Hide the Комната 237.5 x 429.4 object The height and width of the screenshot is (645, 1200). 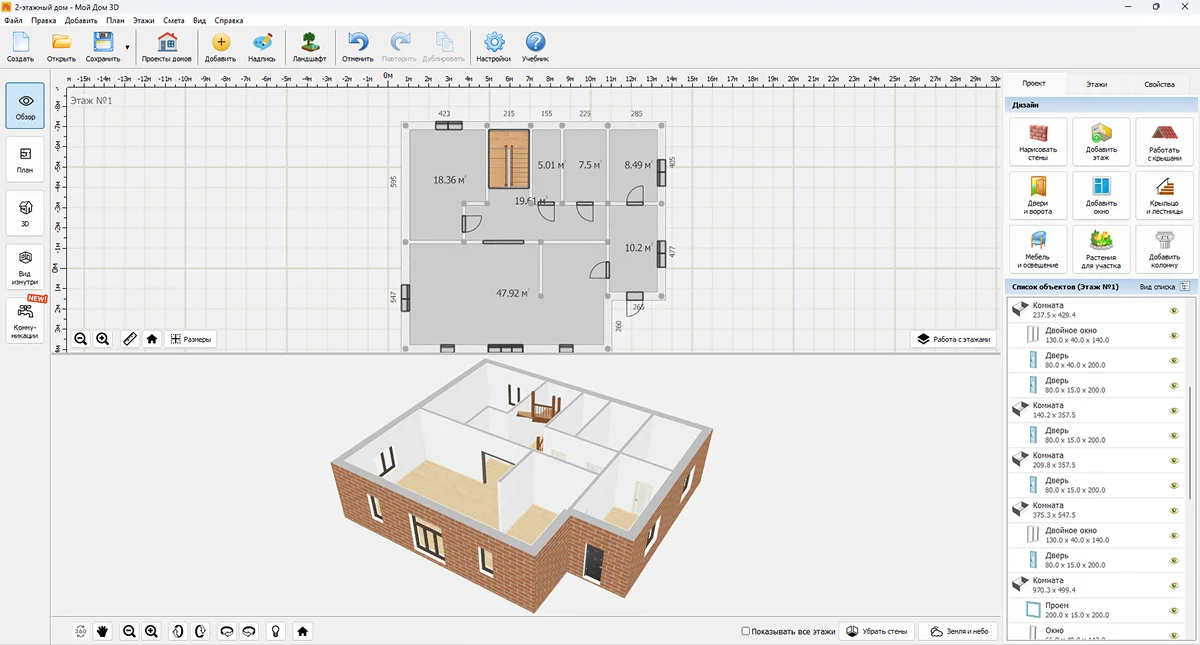1174,311
